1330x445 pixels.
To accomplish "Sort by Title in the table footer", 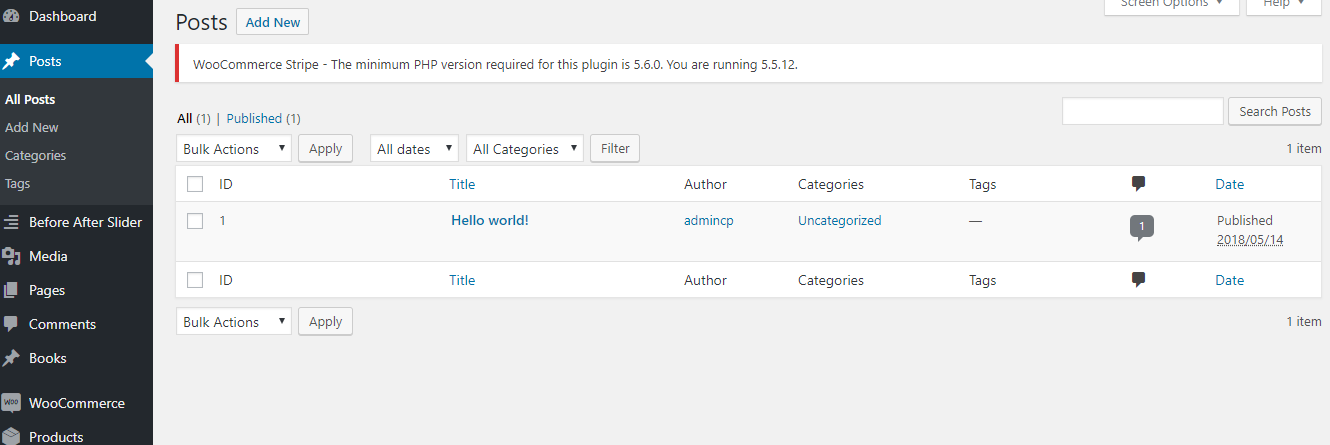I will point(462,280).
